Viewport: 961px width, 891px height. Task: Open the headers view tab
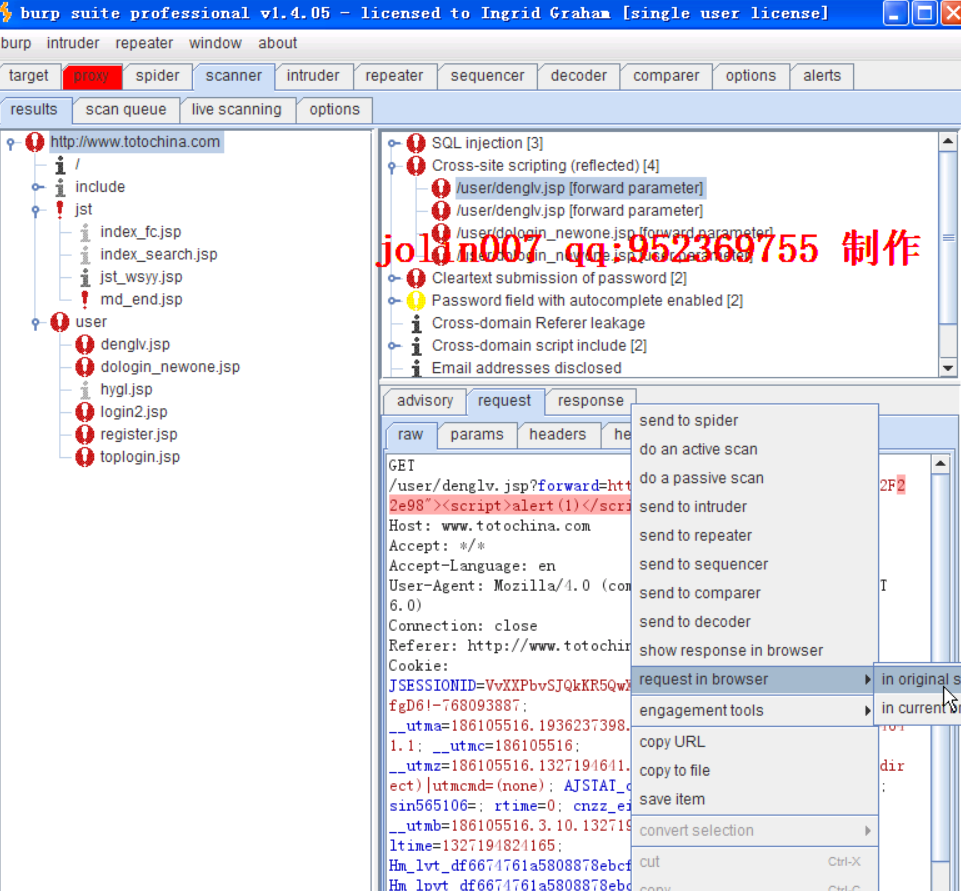[x=558, y=434]
